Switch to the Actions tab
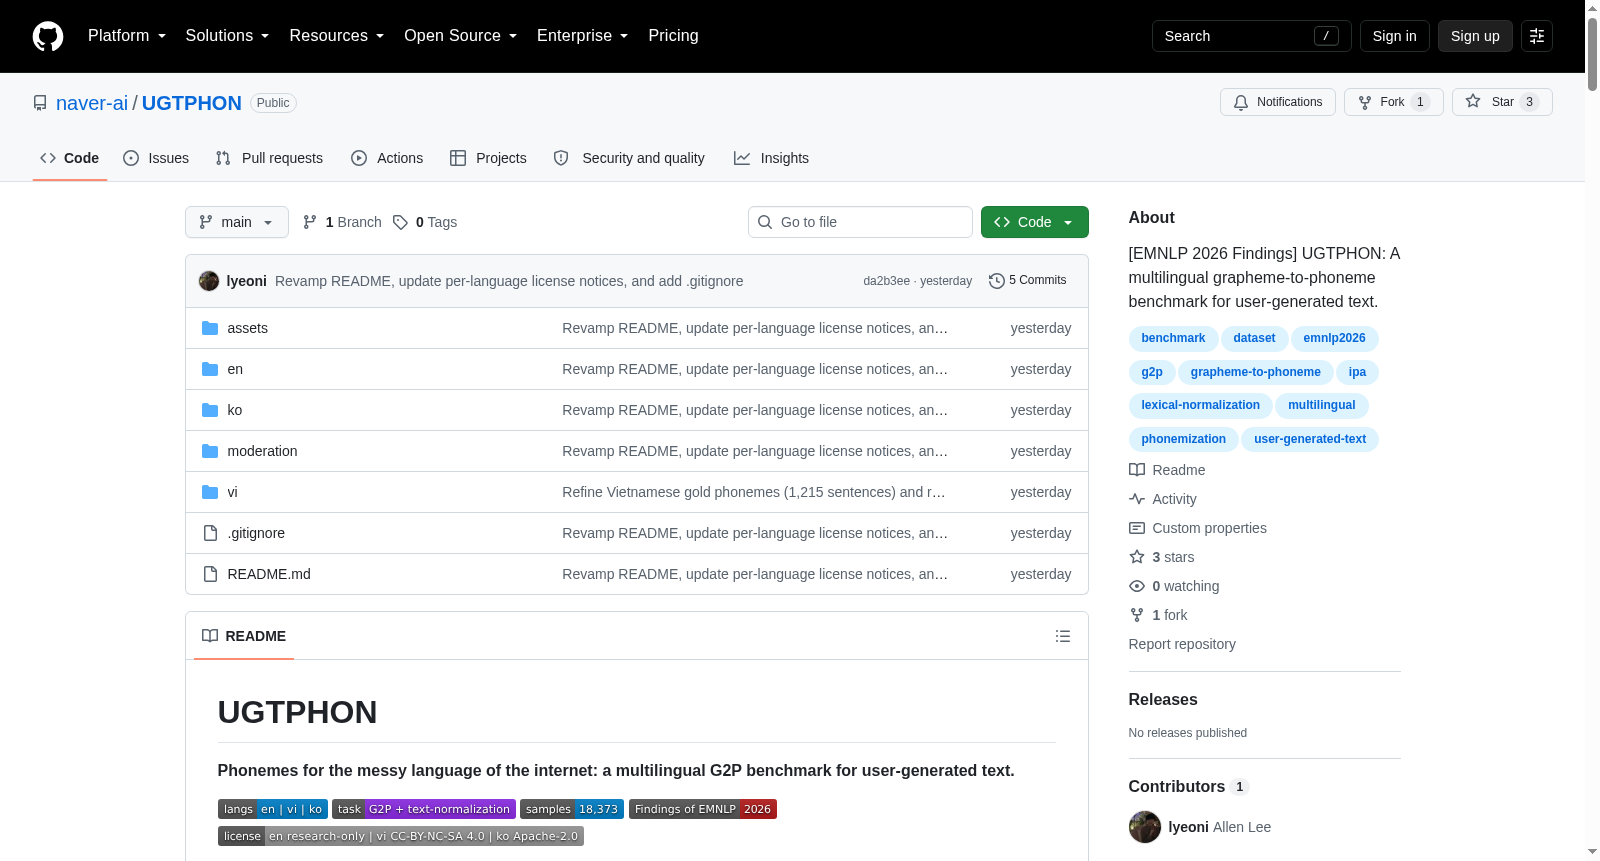1600x861 pixels. coord(387,158)
